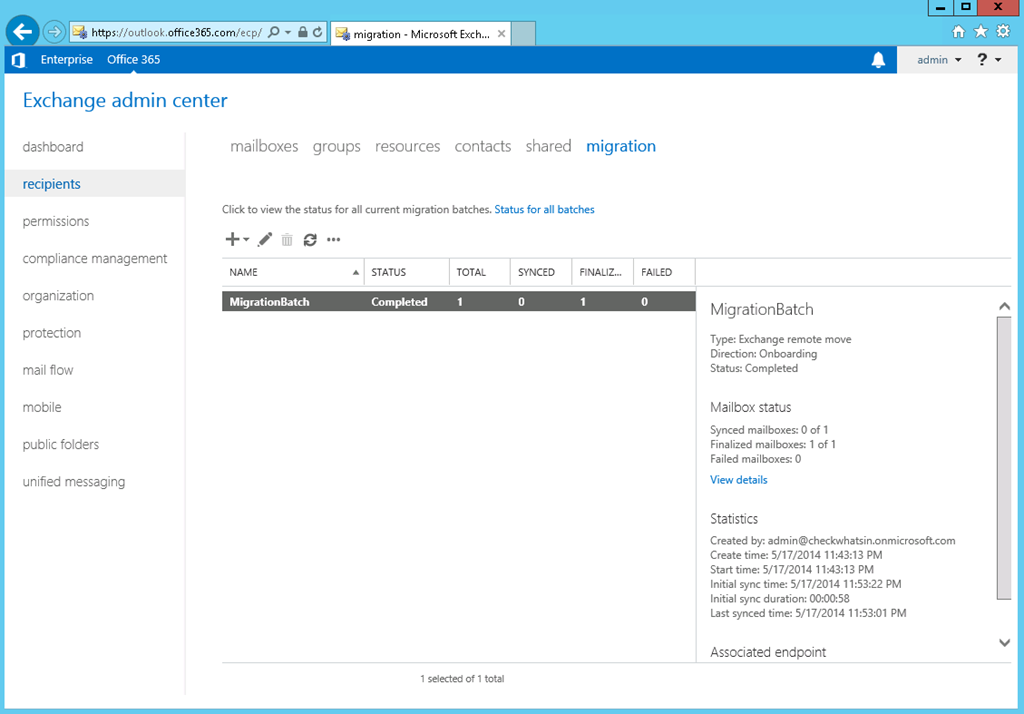
Task: Close the migration browser tab
Action: (502, 34)
